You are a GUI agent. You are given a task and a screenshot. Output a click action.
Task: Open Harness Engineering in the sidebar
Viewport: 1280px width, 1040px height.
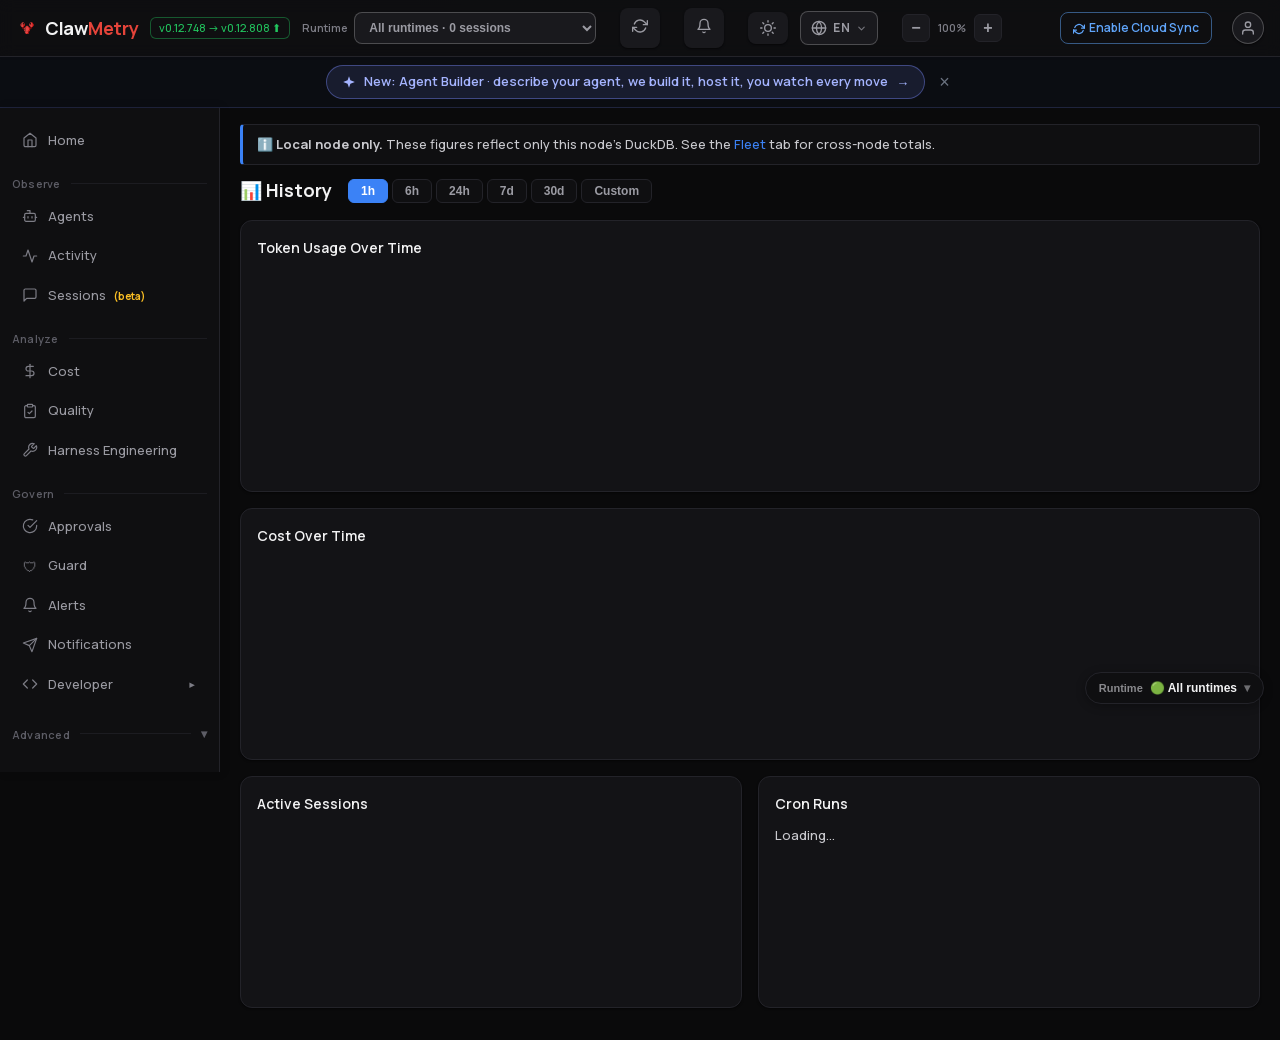pos(110,450)
